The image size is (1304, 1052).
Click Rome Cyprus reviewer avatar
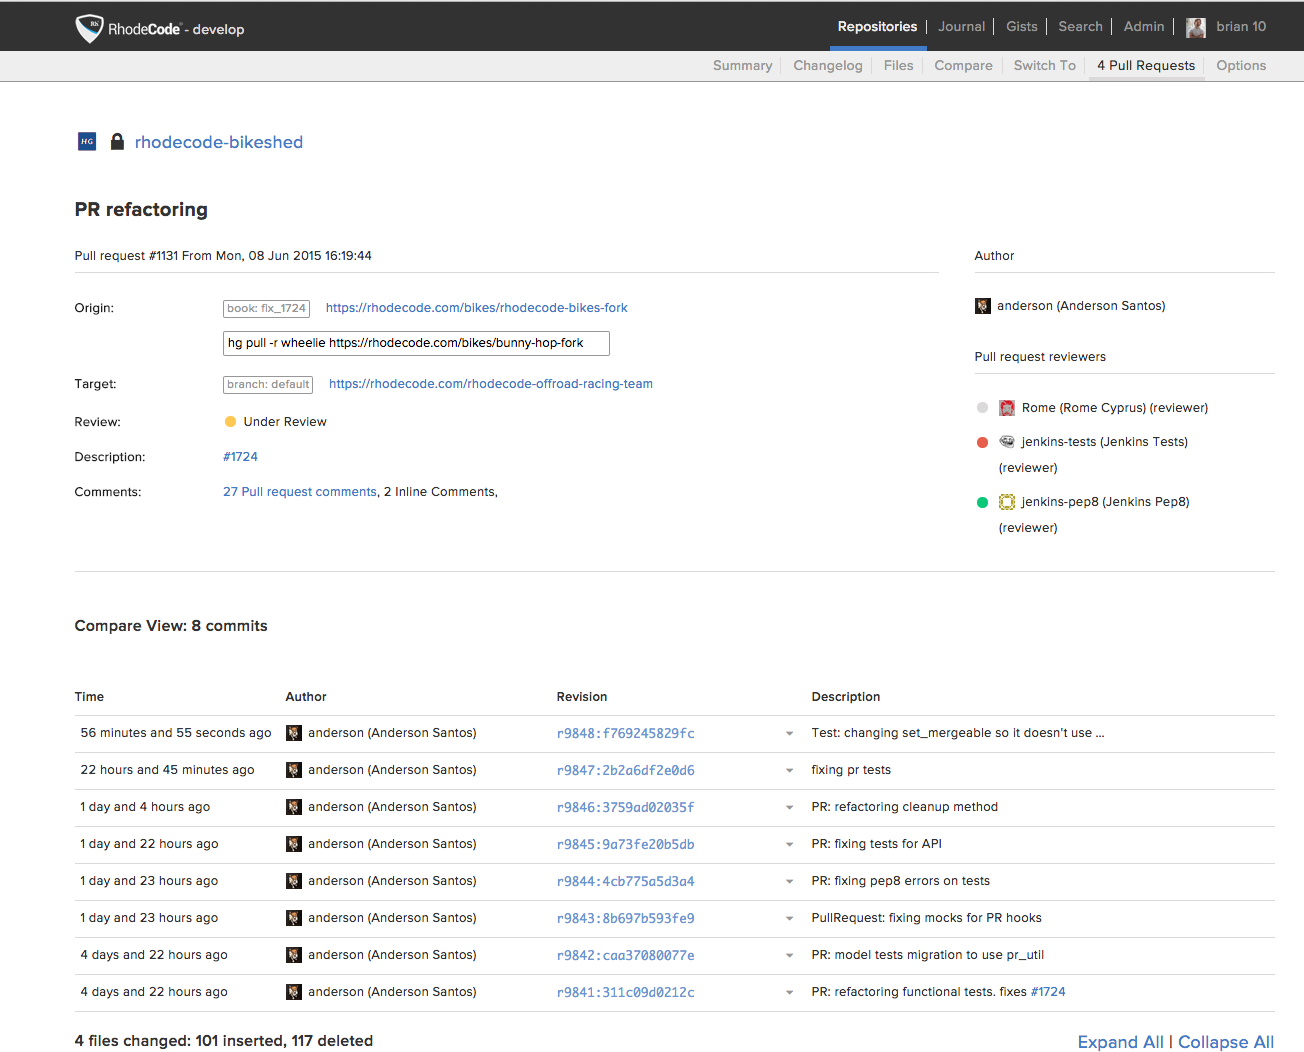1007,408
